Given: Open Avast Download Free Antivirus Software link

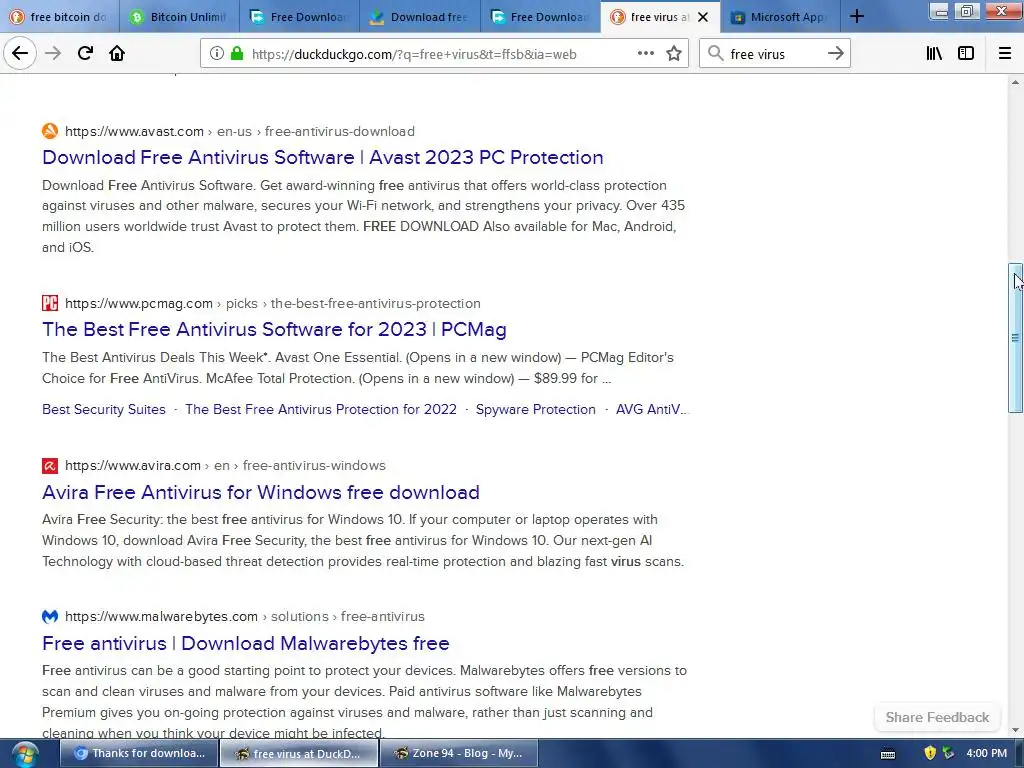Looking at the screenshot, I should (323, 157).
